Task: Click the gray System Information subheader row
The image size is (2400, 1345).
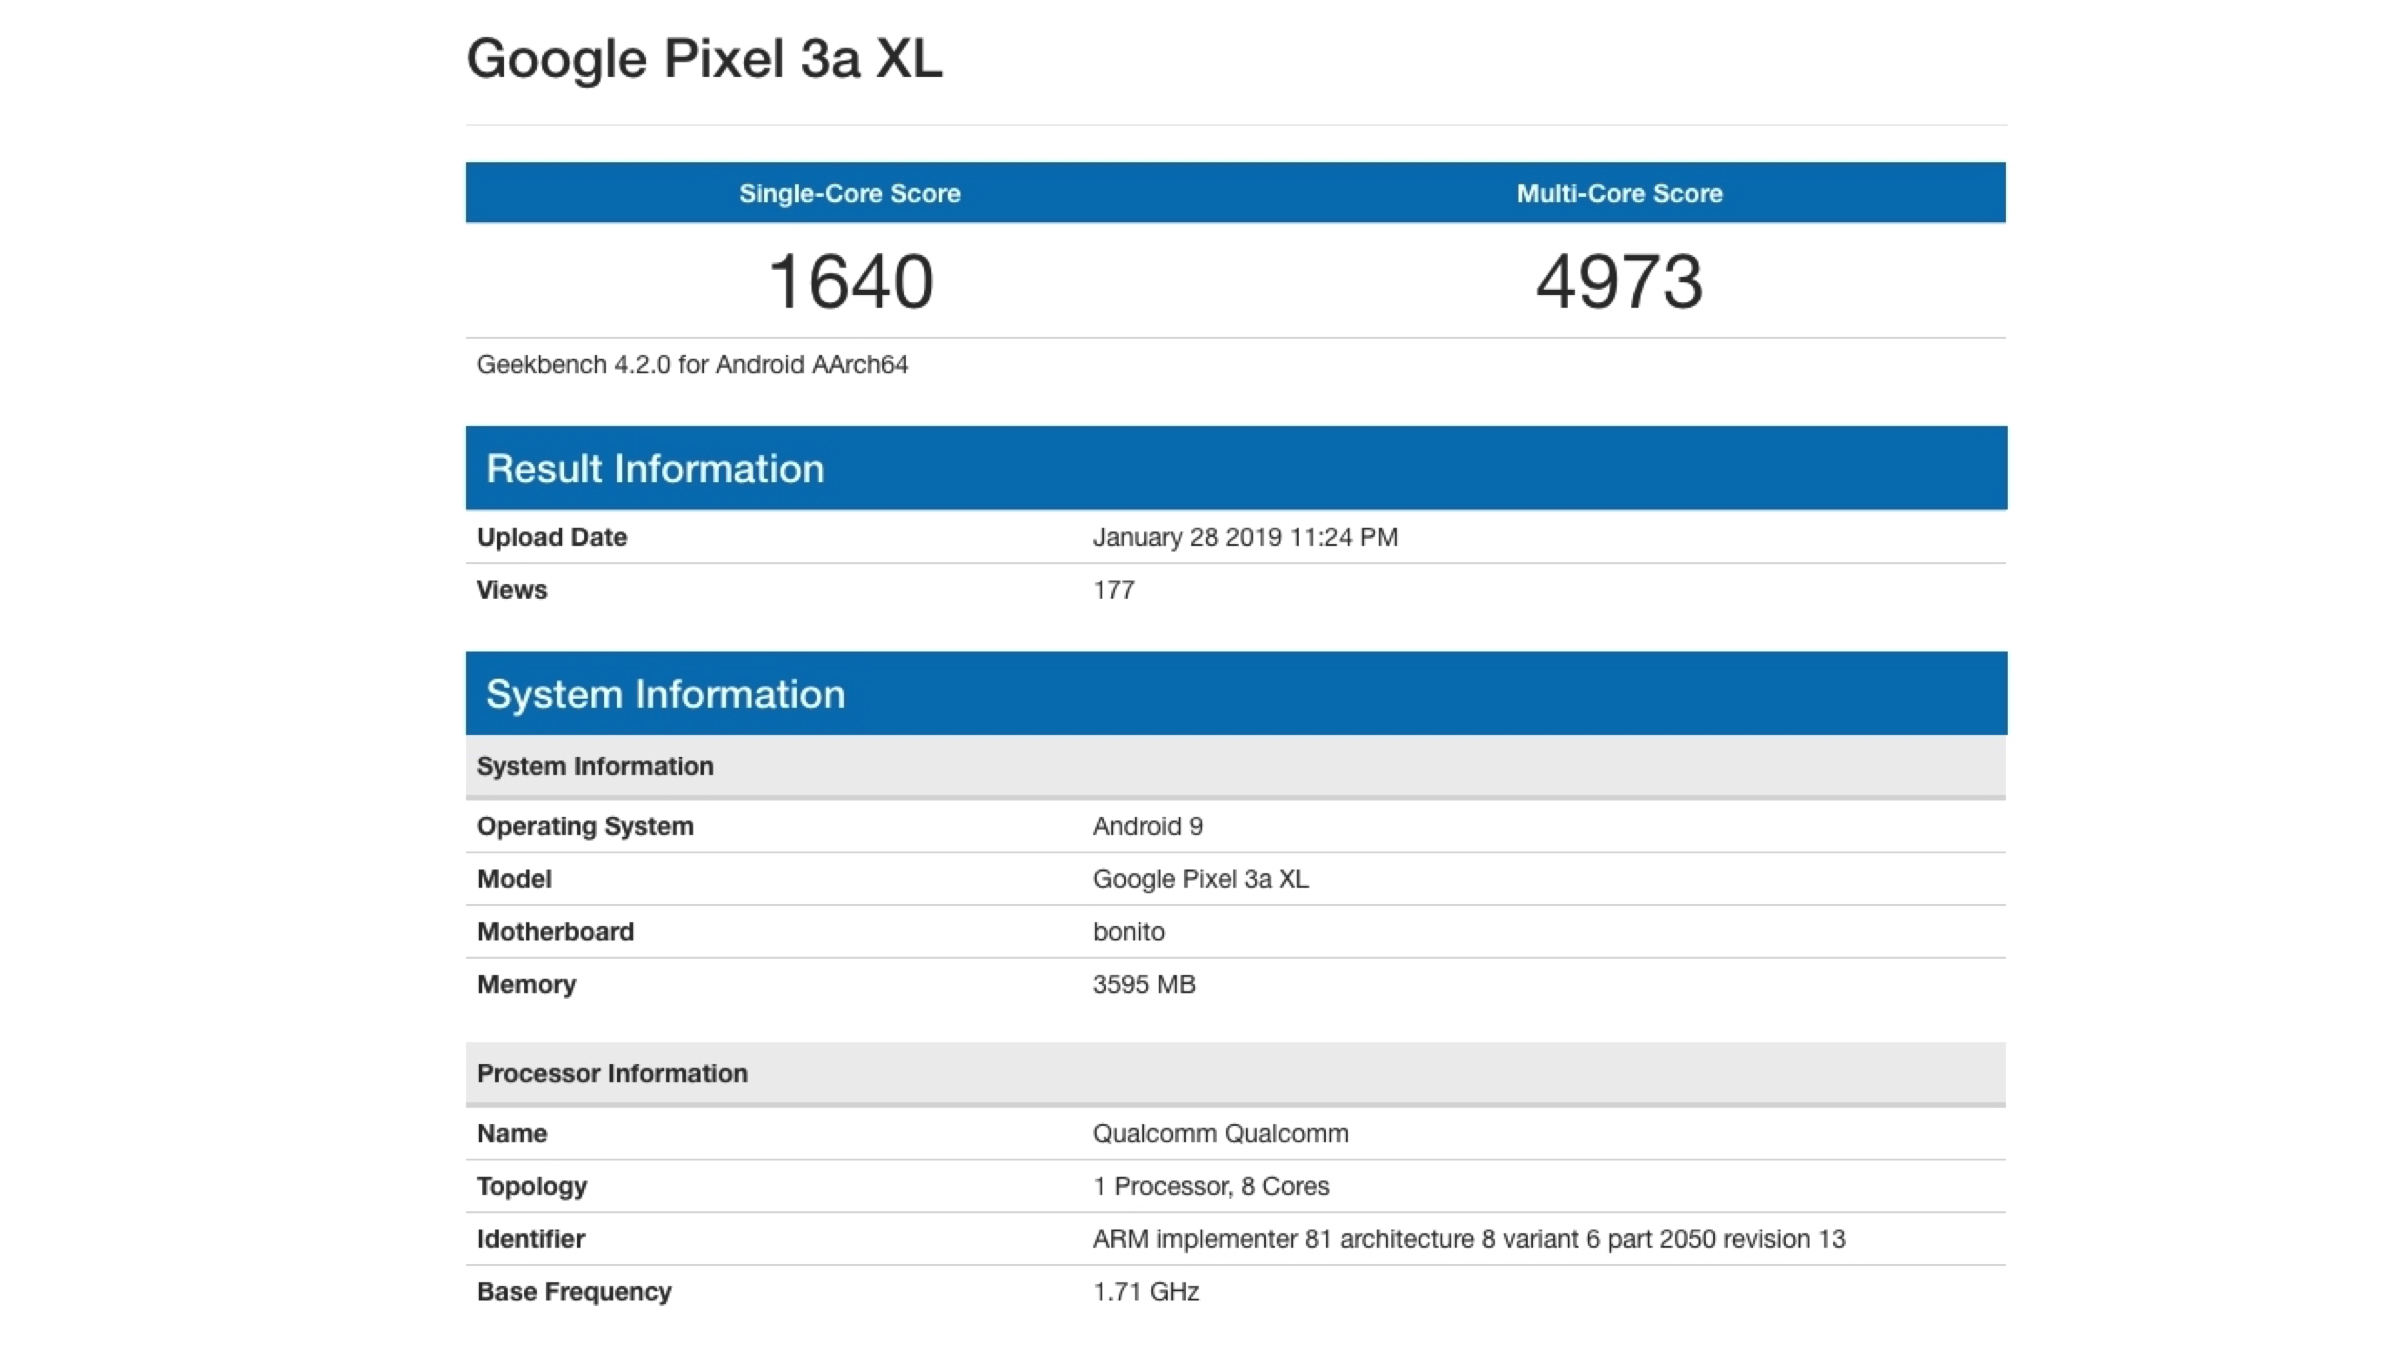Action: (595, 766)
